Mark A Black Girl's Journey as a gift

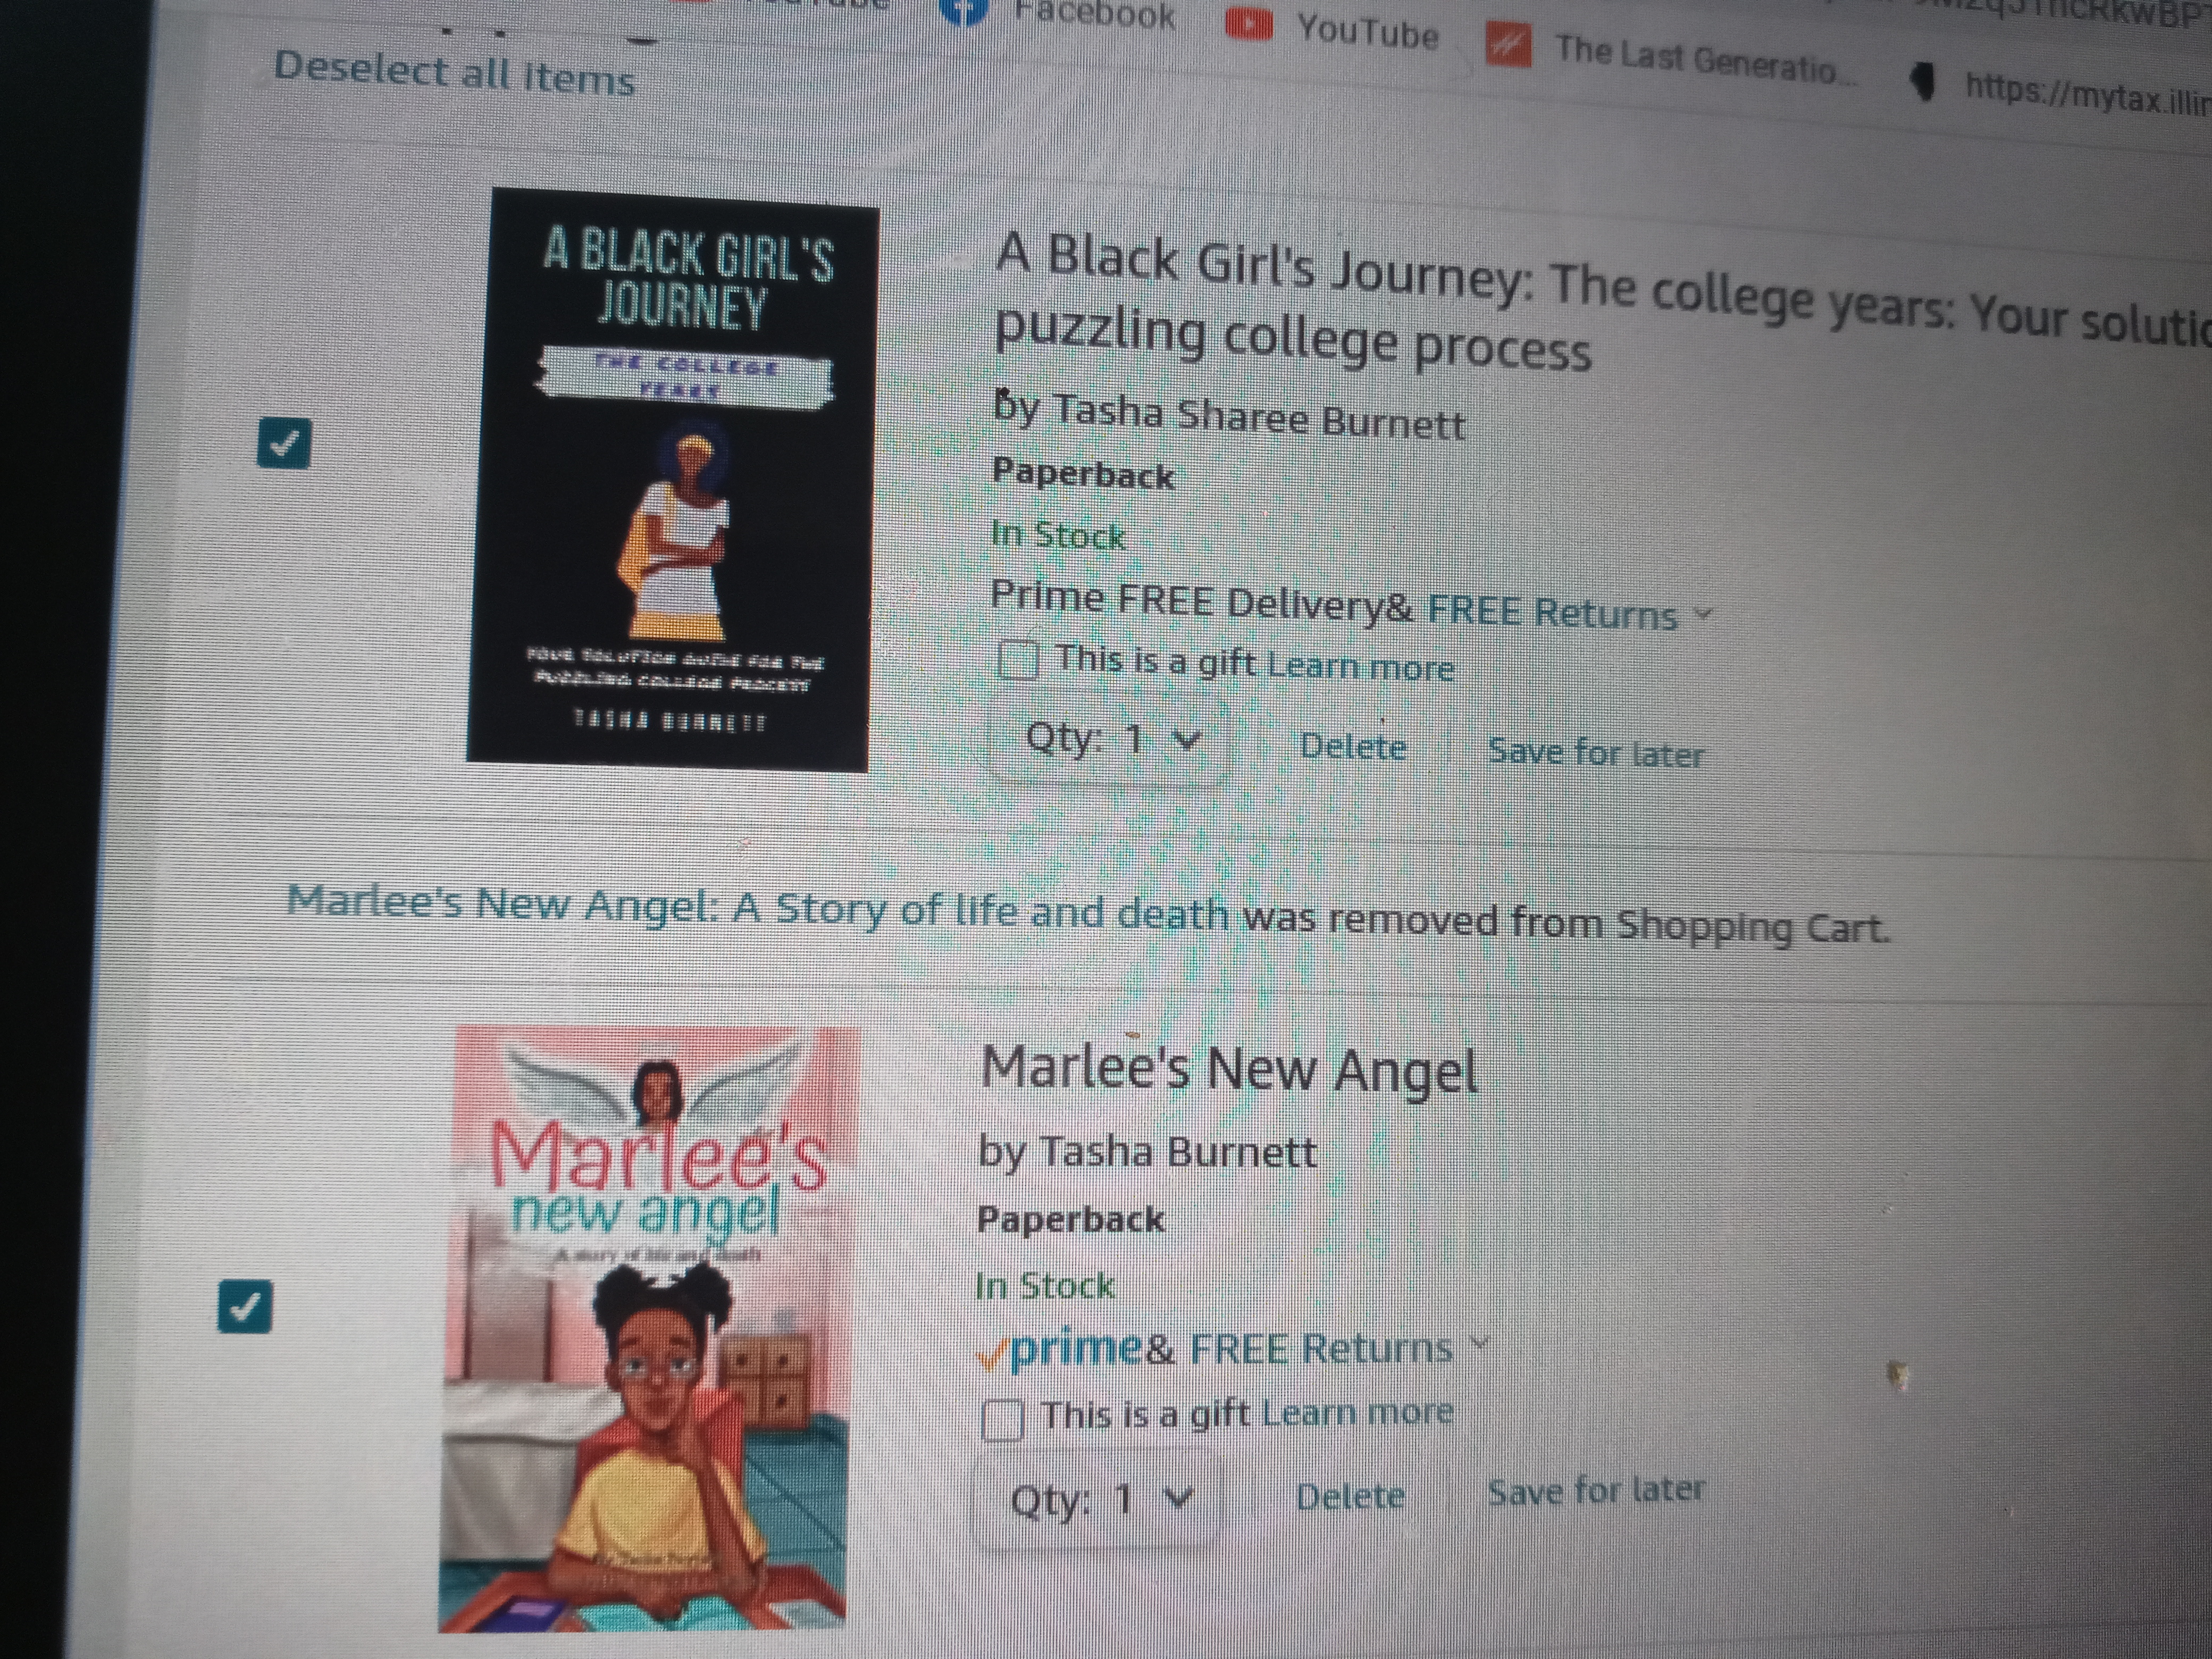[x=1018, y=659]
